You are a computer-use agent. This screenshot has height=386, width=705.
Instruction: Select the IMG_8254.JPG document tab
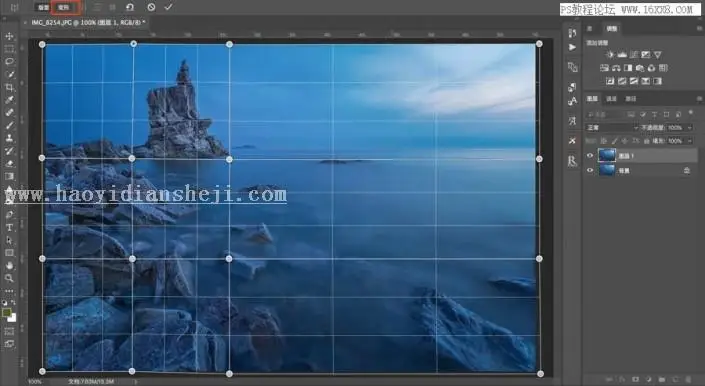click(88, 22)
